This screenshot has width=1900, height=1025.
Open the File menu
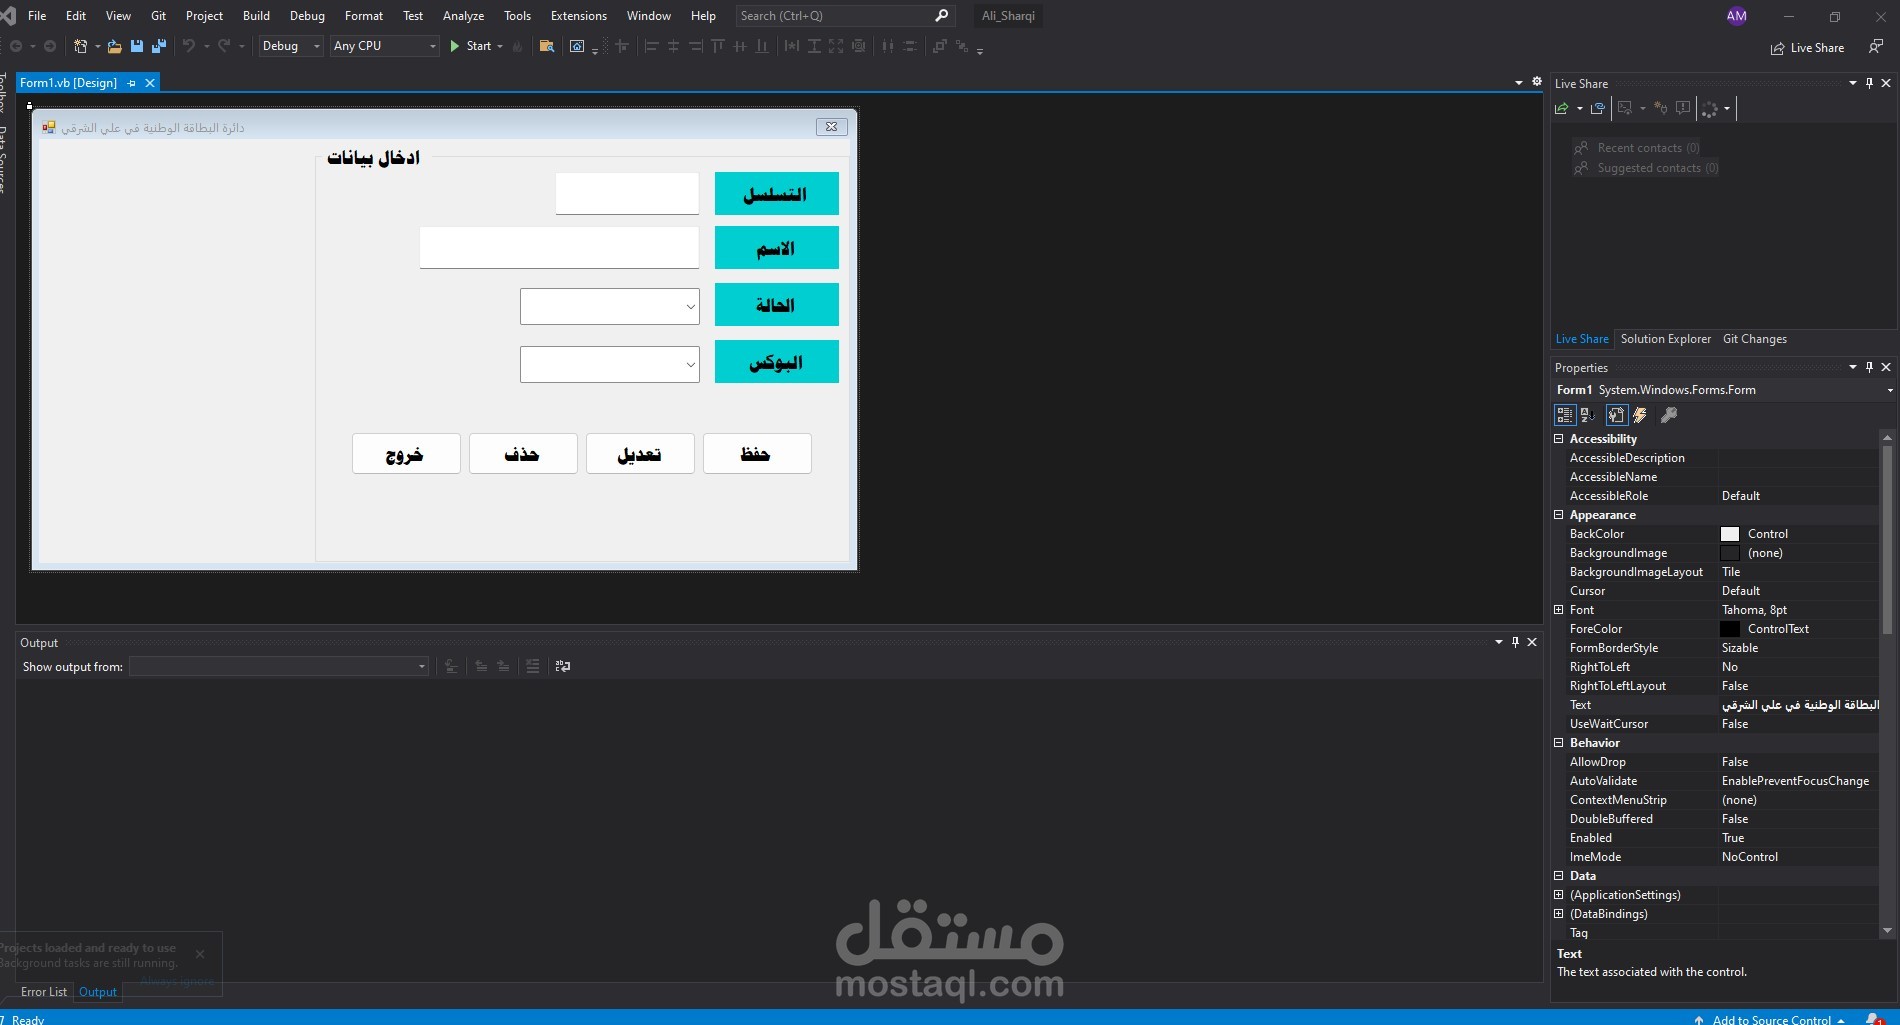(37, 16)
